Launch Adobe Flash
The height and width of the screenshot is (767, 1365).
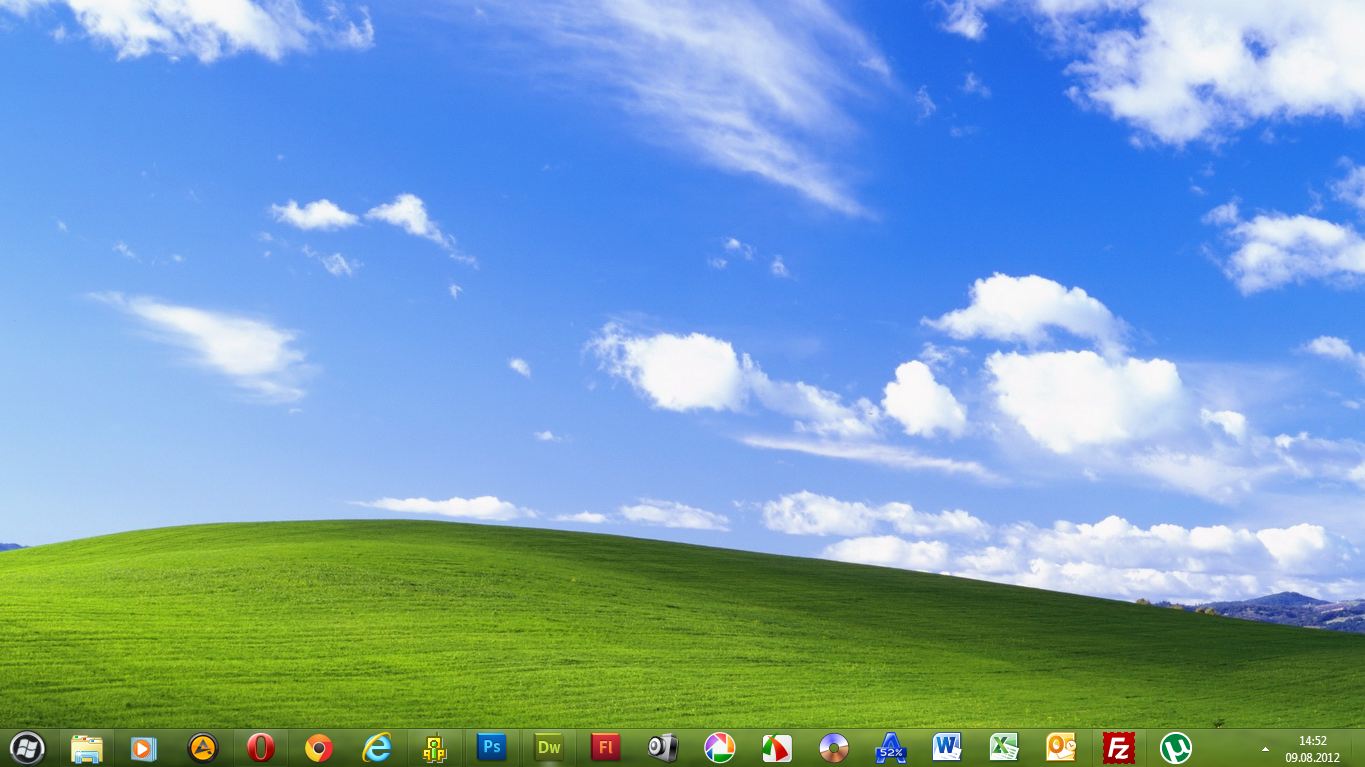tap(605, 747)
